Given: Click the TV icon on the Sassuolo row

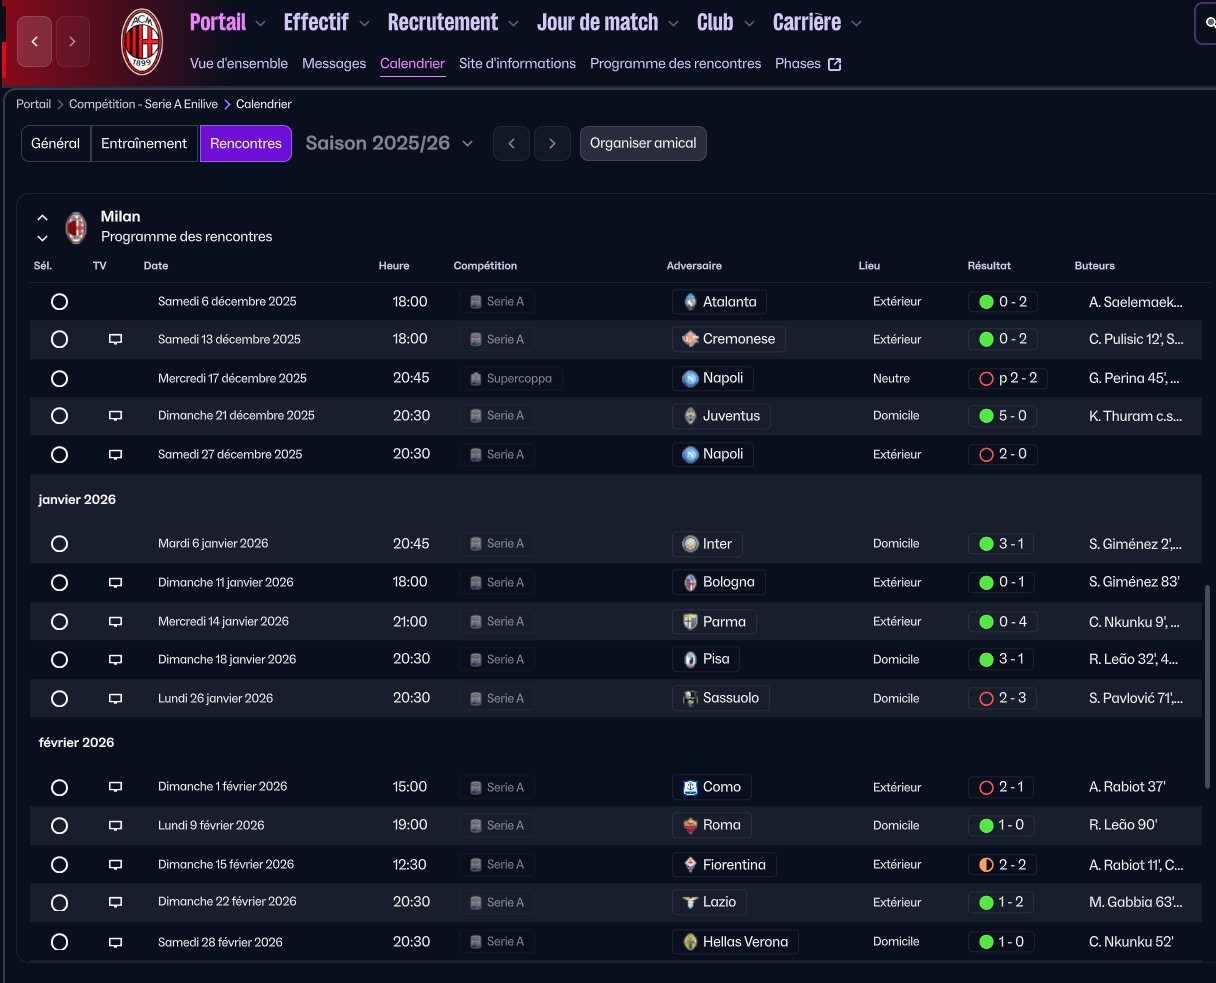Looking at the screenshot, I should click(x=115, y=699).
